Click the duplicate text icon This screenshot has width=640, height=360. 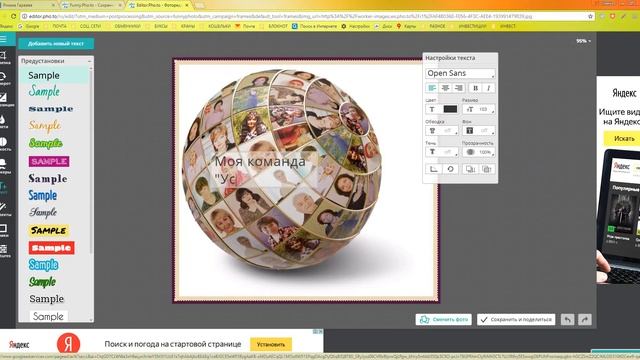(x=470, y=169)
